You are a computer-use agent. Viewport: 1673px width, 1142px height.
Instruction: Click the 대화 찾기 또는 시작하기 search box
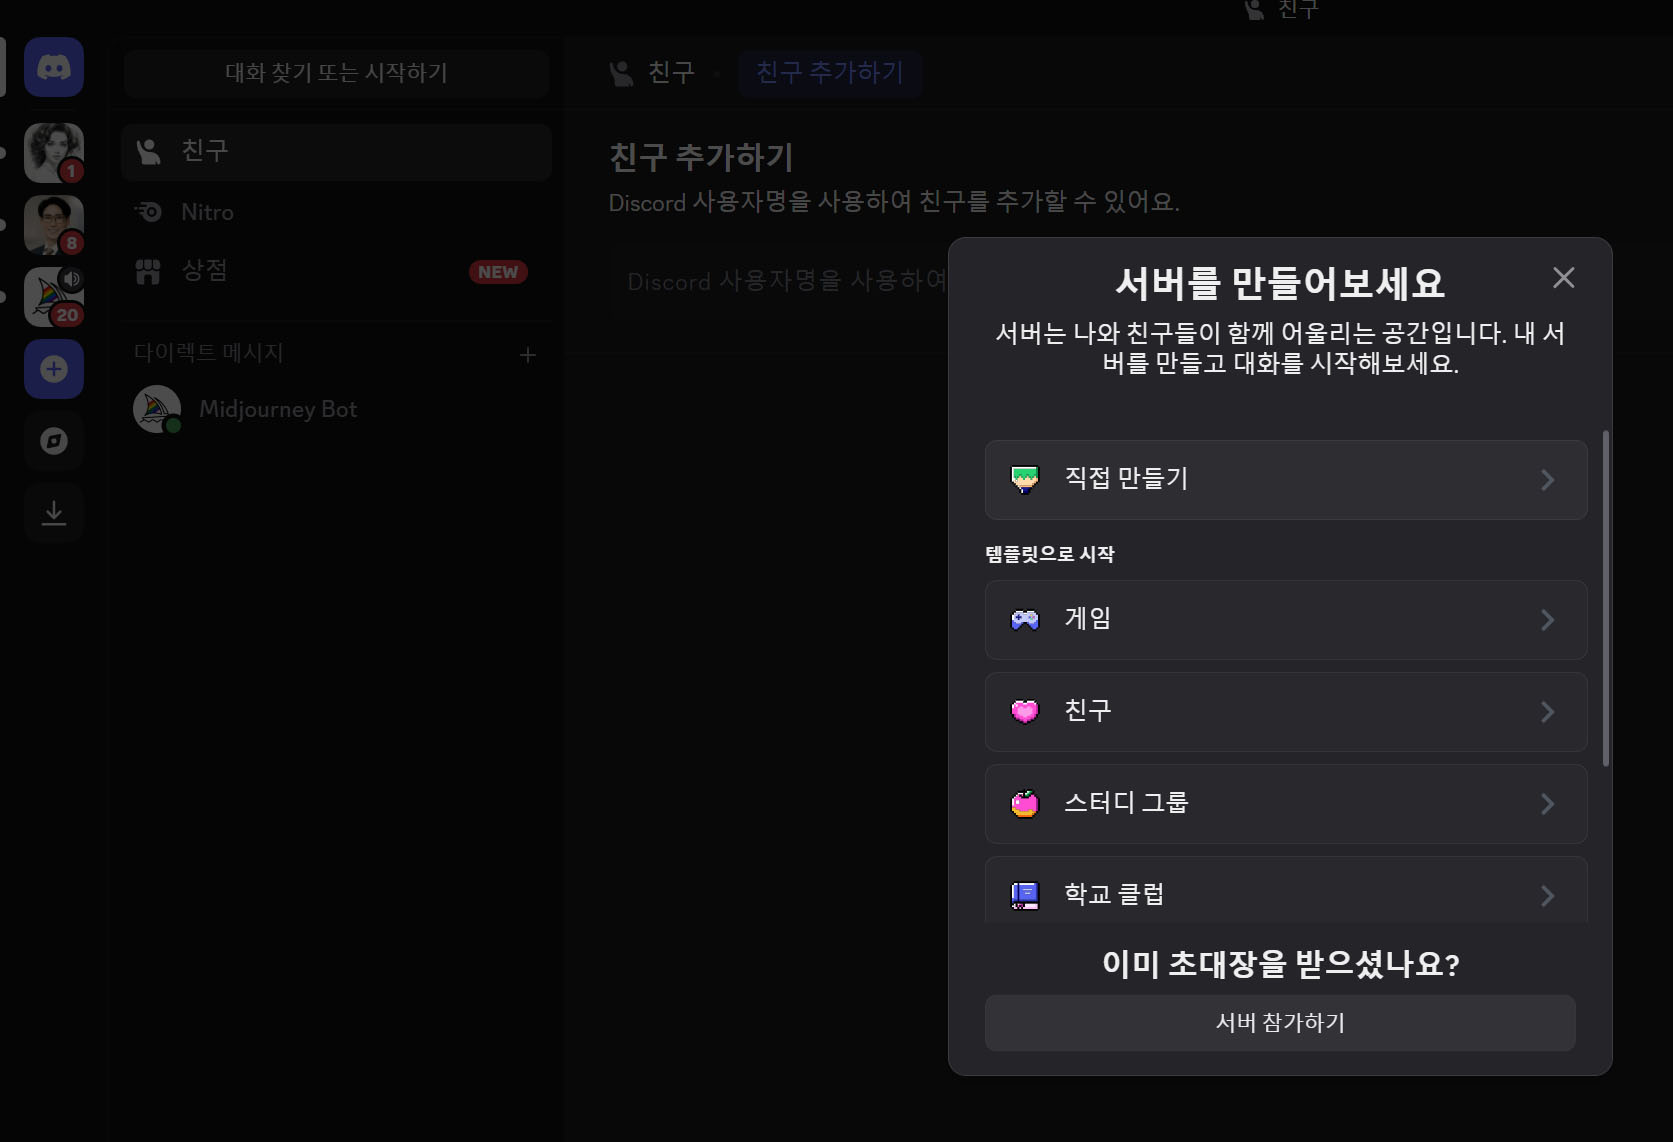point(336,73)
